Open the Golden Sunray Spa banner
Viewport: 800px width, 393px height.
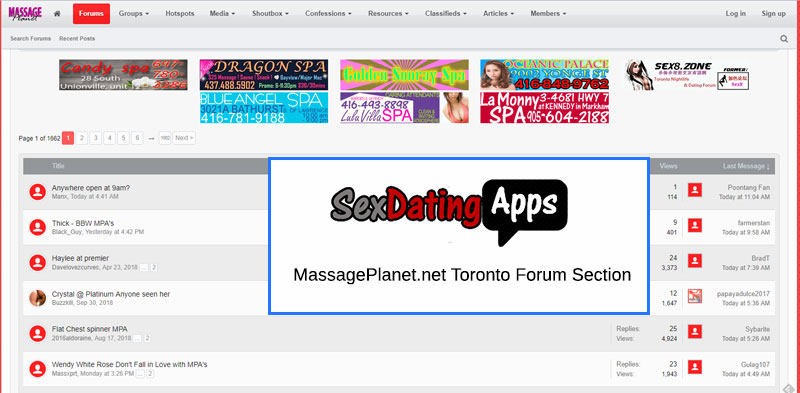[404, 75]
